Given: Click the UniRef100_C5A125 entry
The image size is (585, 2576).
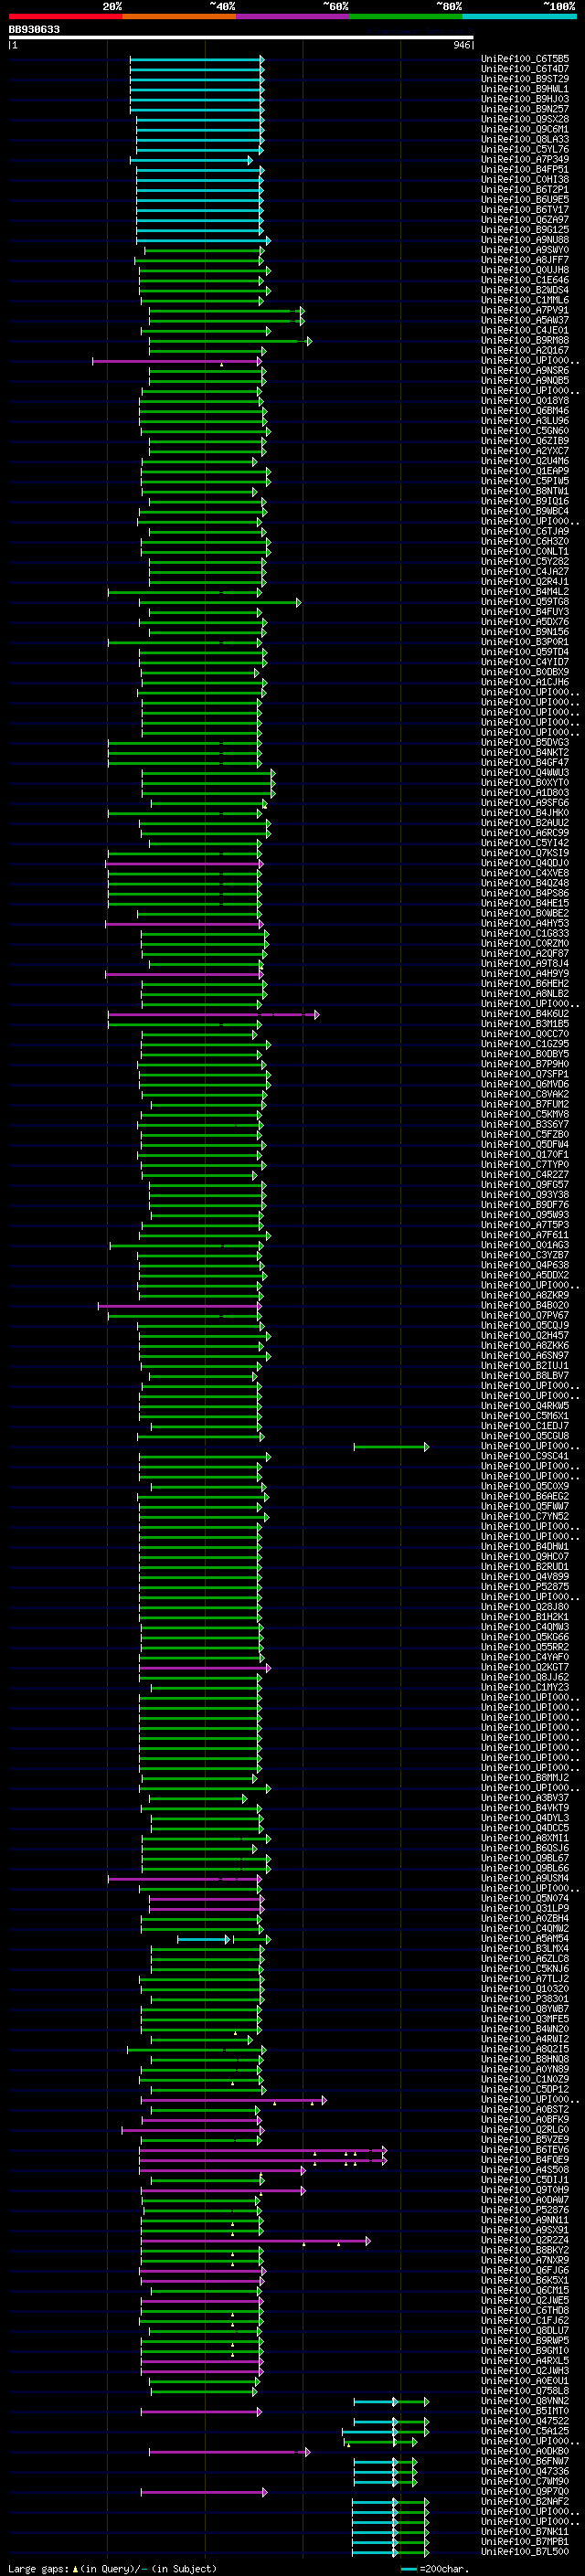Looking at the screenshot, I should click(525, 2432).
